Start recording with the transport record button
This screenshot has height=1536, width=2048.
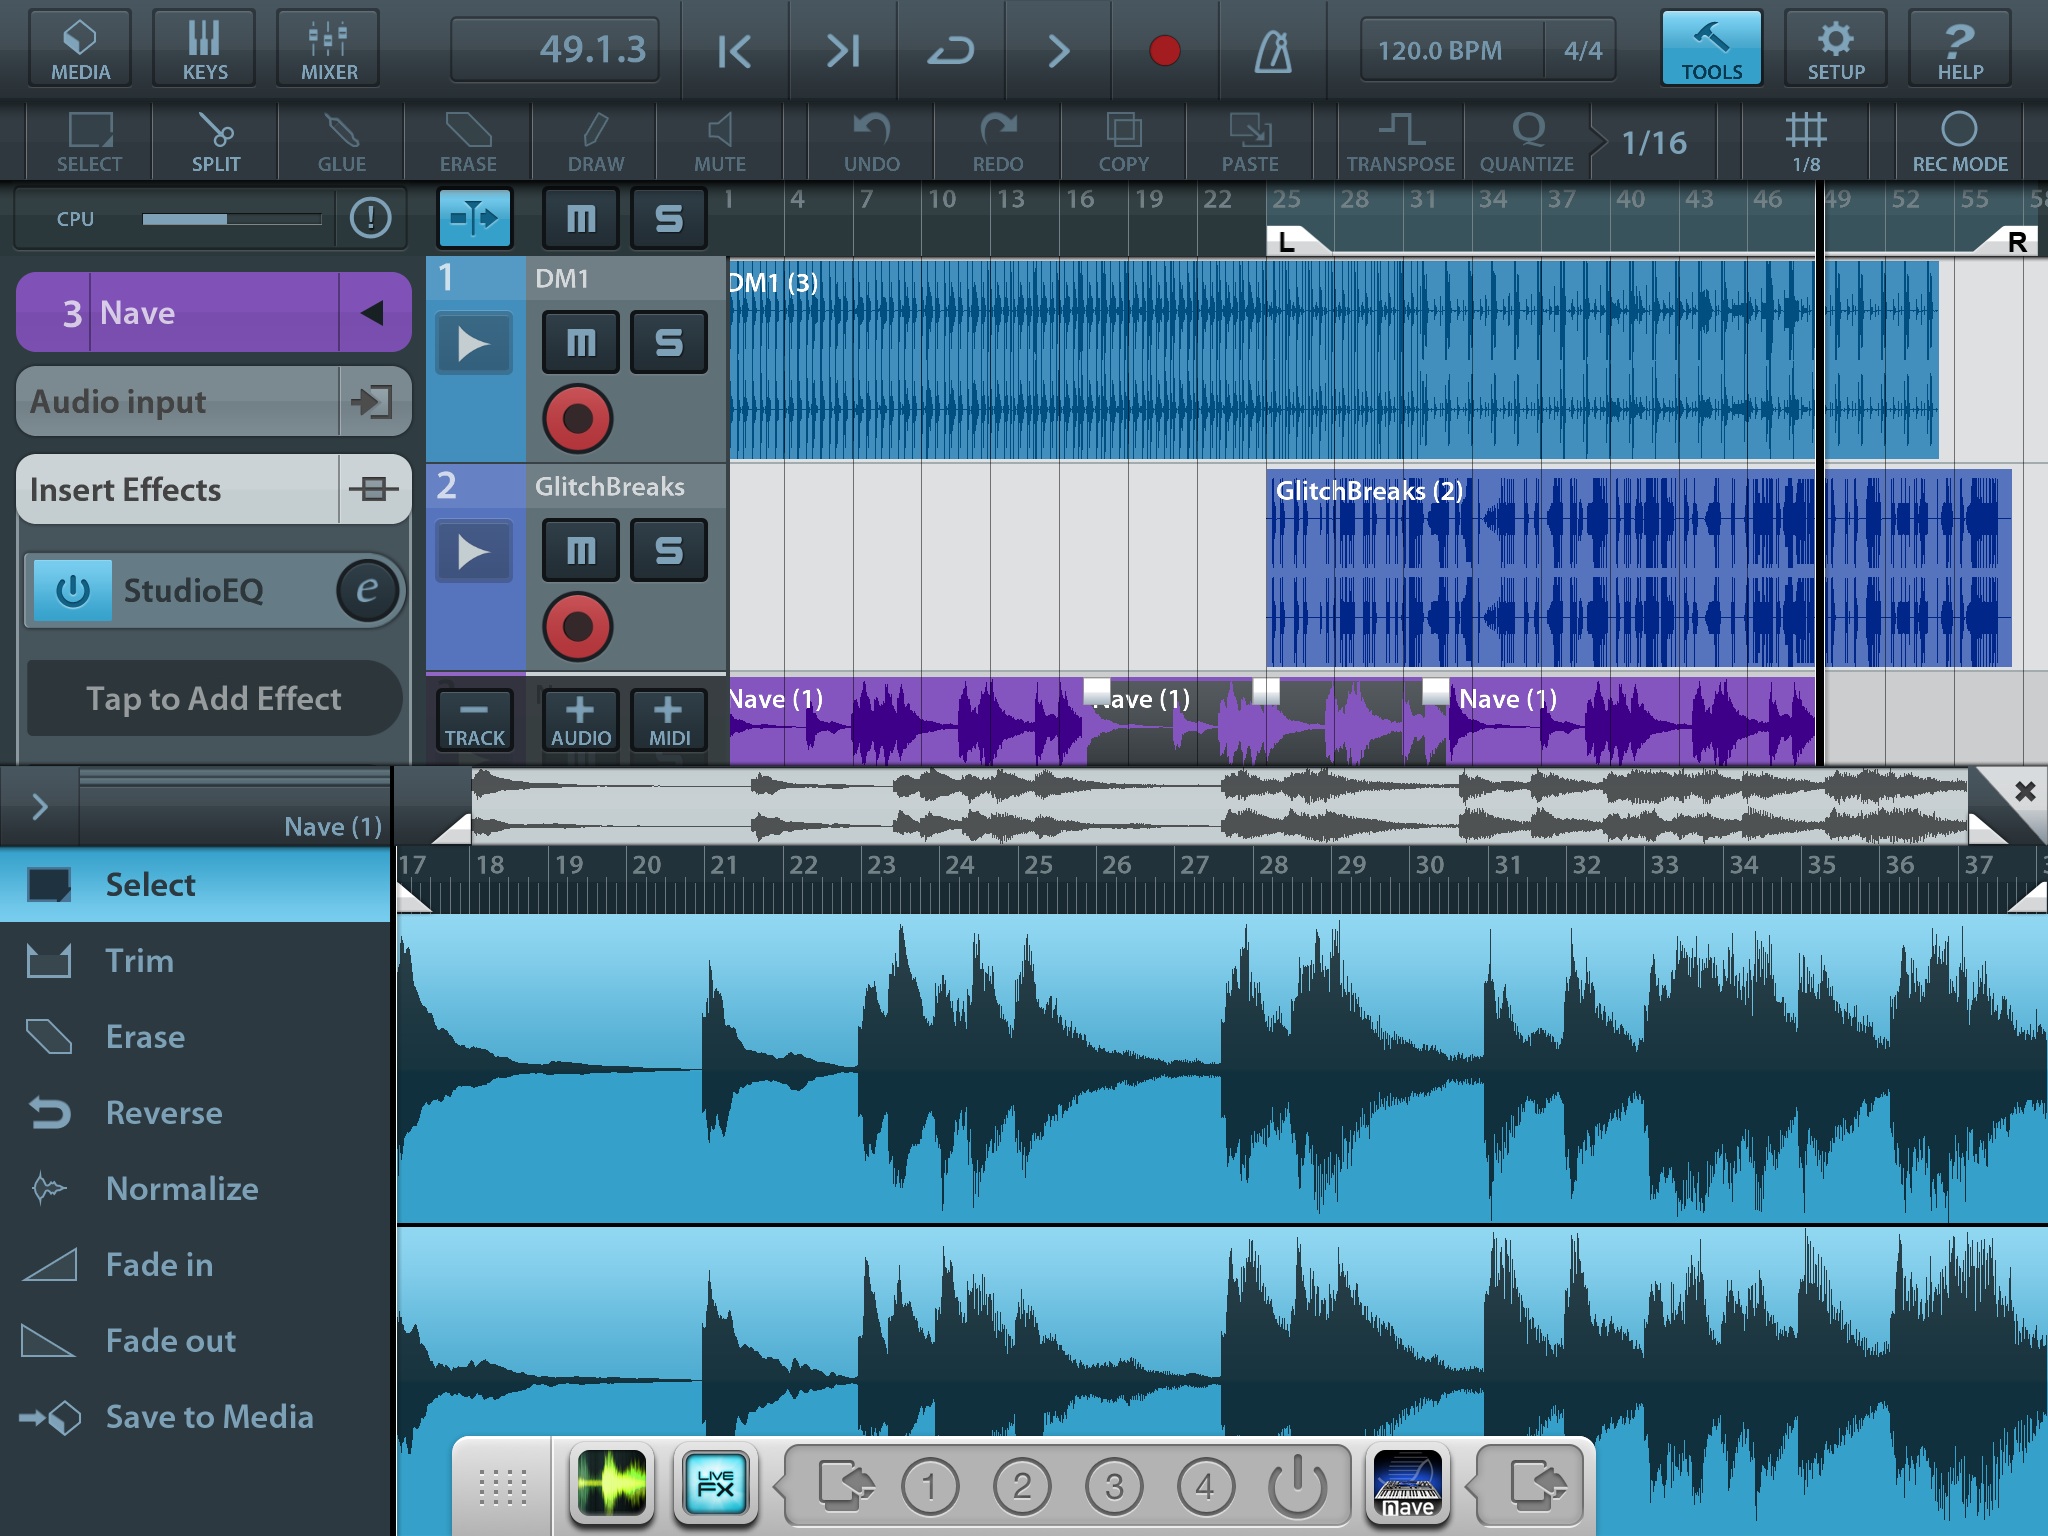coord(1165,50)
